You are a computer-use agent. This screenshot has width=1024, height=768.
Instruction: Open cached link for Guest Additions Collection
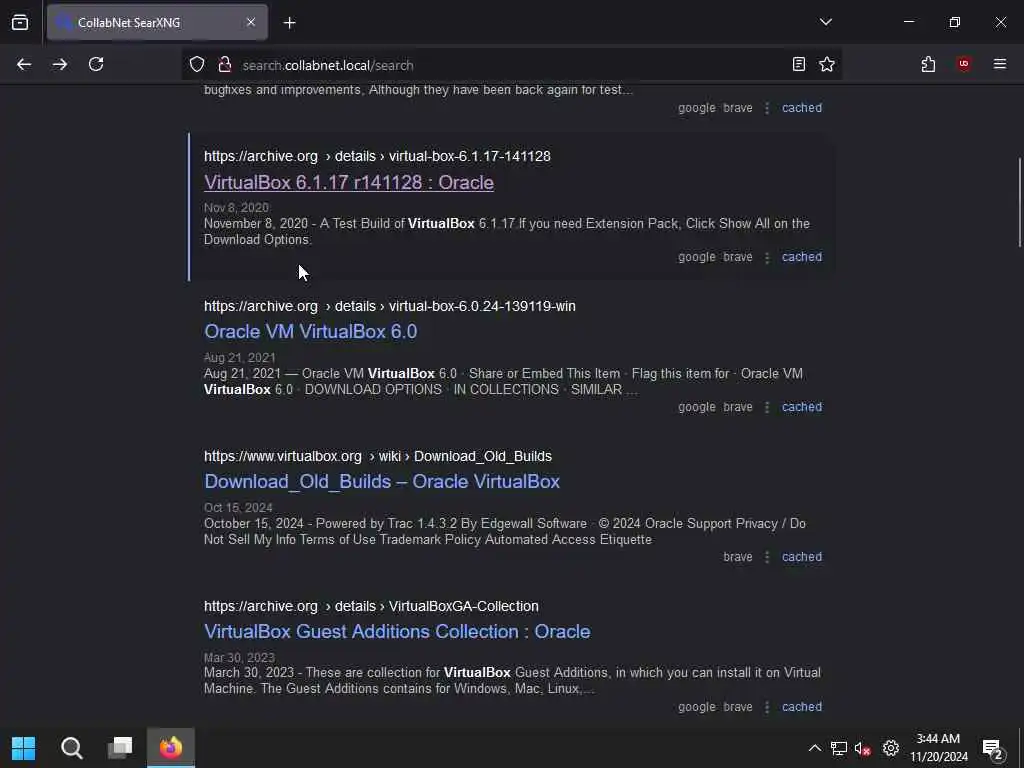(x=802, y=707)
